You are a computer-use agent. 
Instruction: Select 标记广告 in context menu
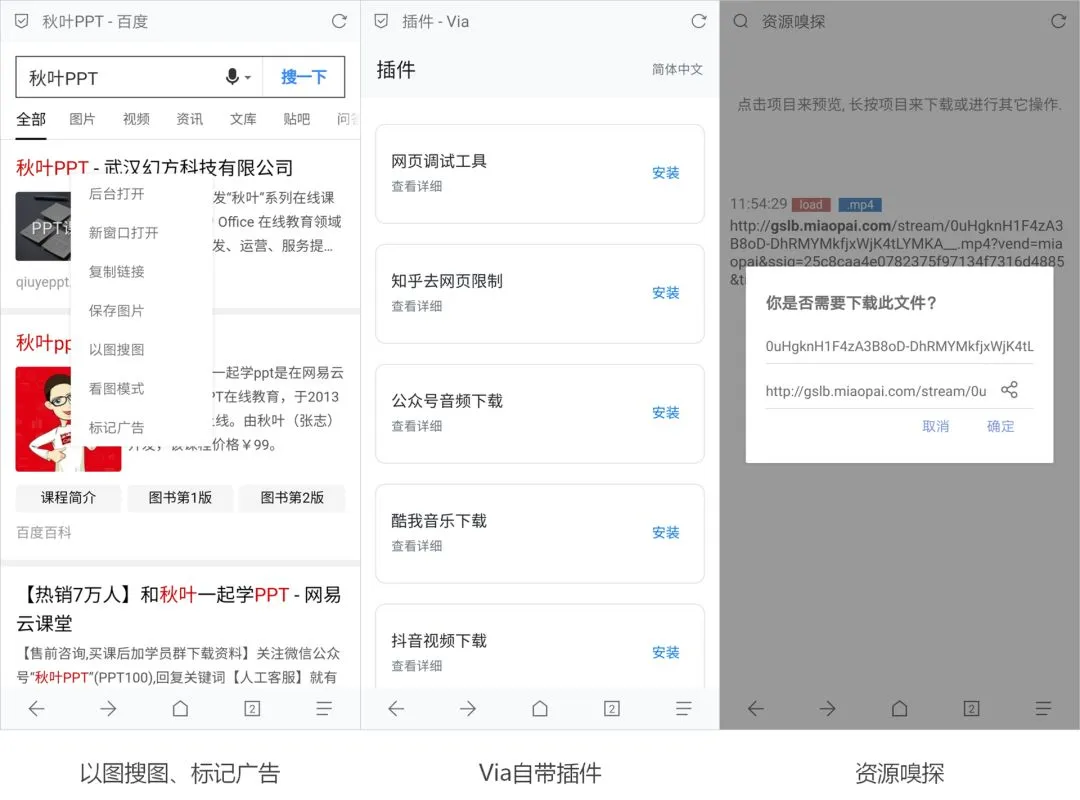(116, 427)
